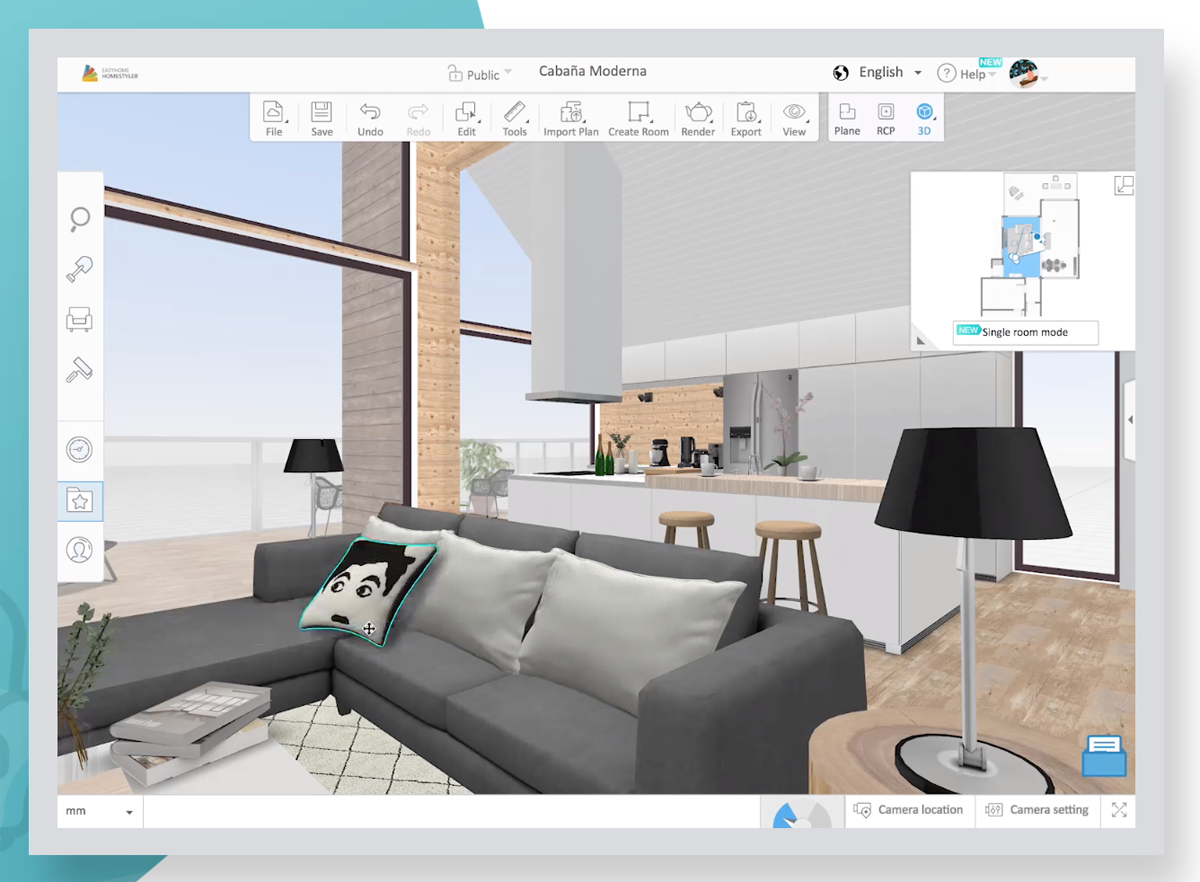Open the Export menu

click(746, 118)
